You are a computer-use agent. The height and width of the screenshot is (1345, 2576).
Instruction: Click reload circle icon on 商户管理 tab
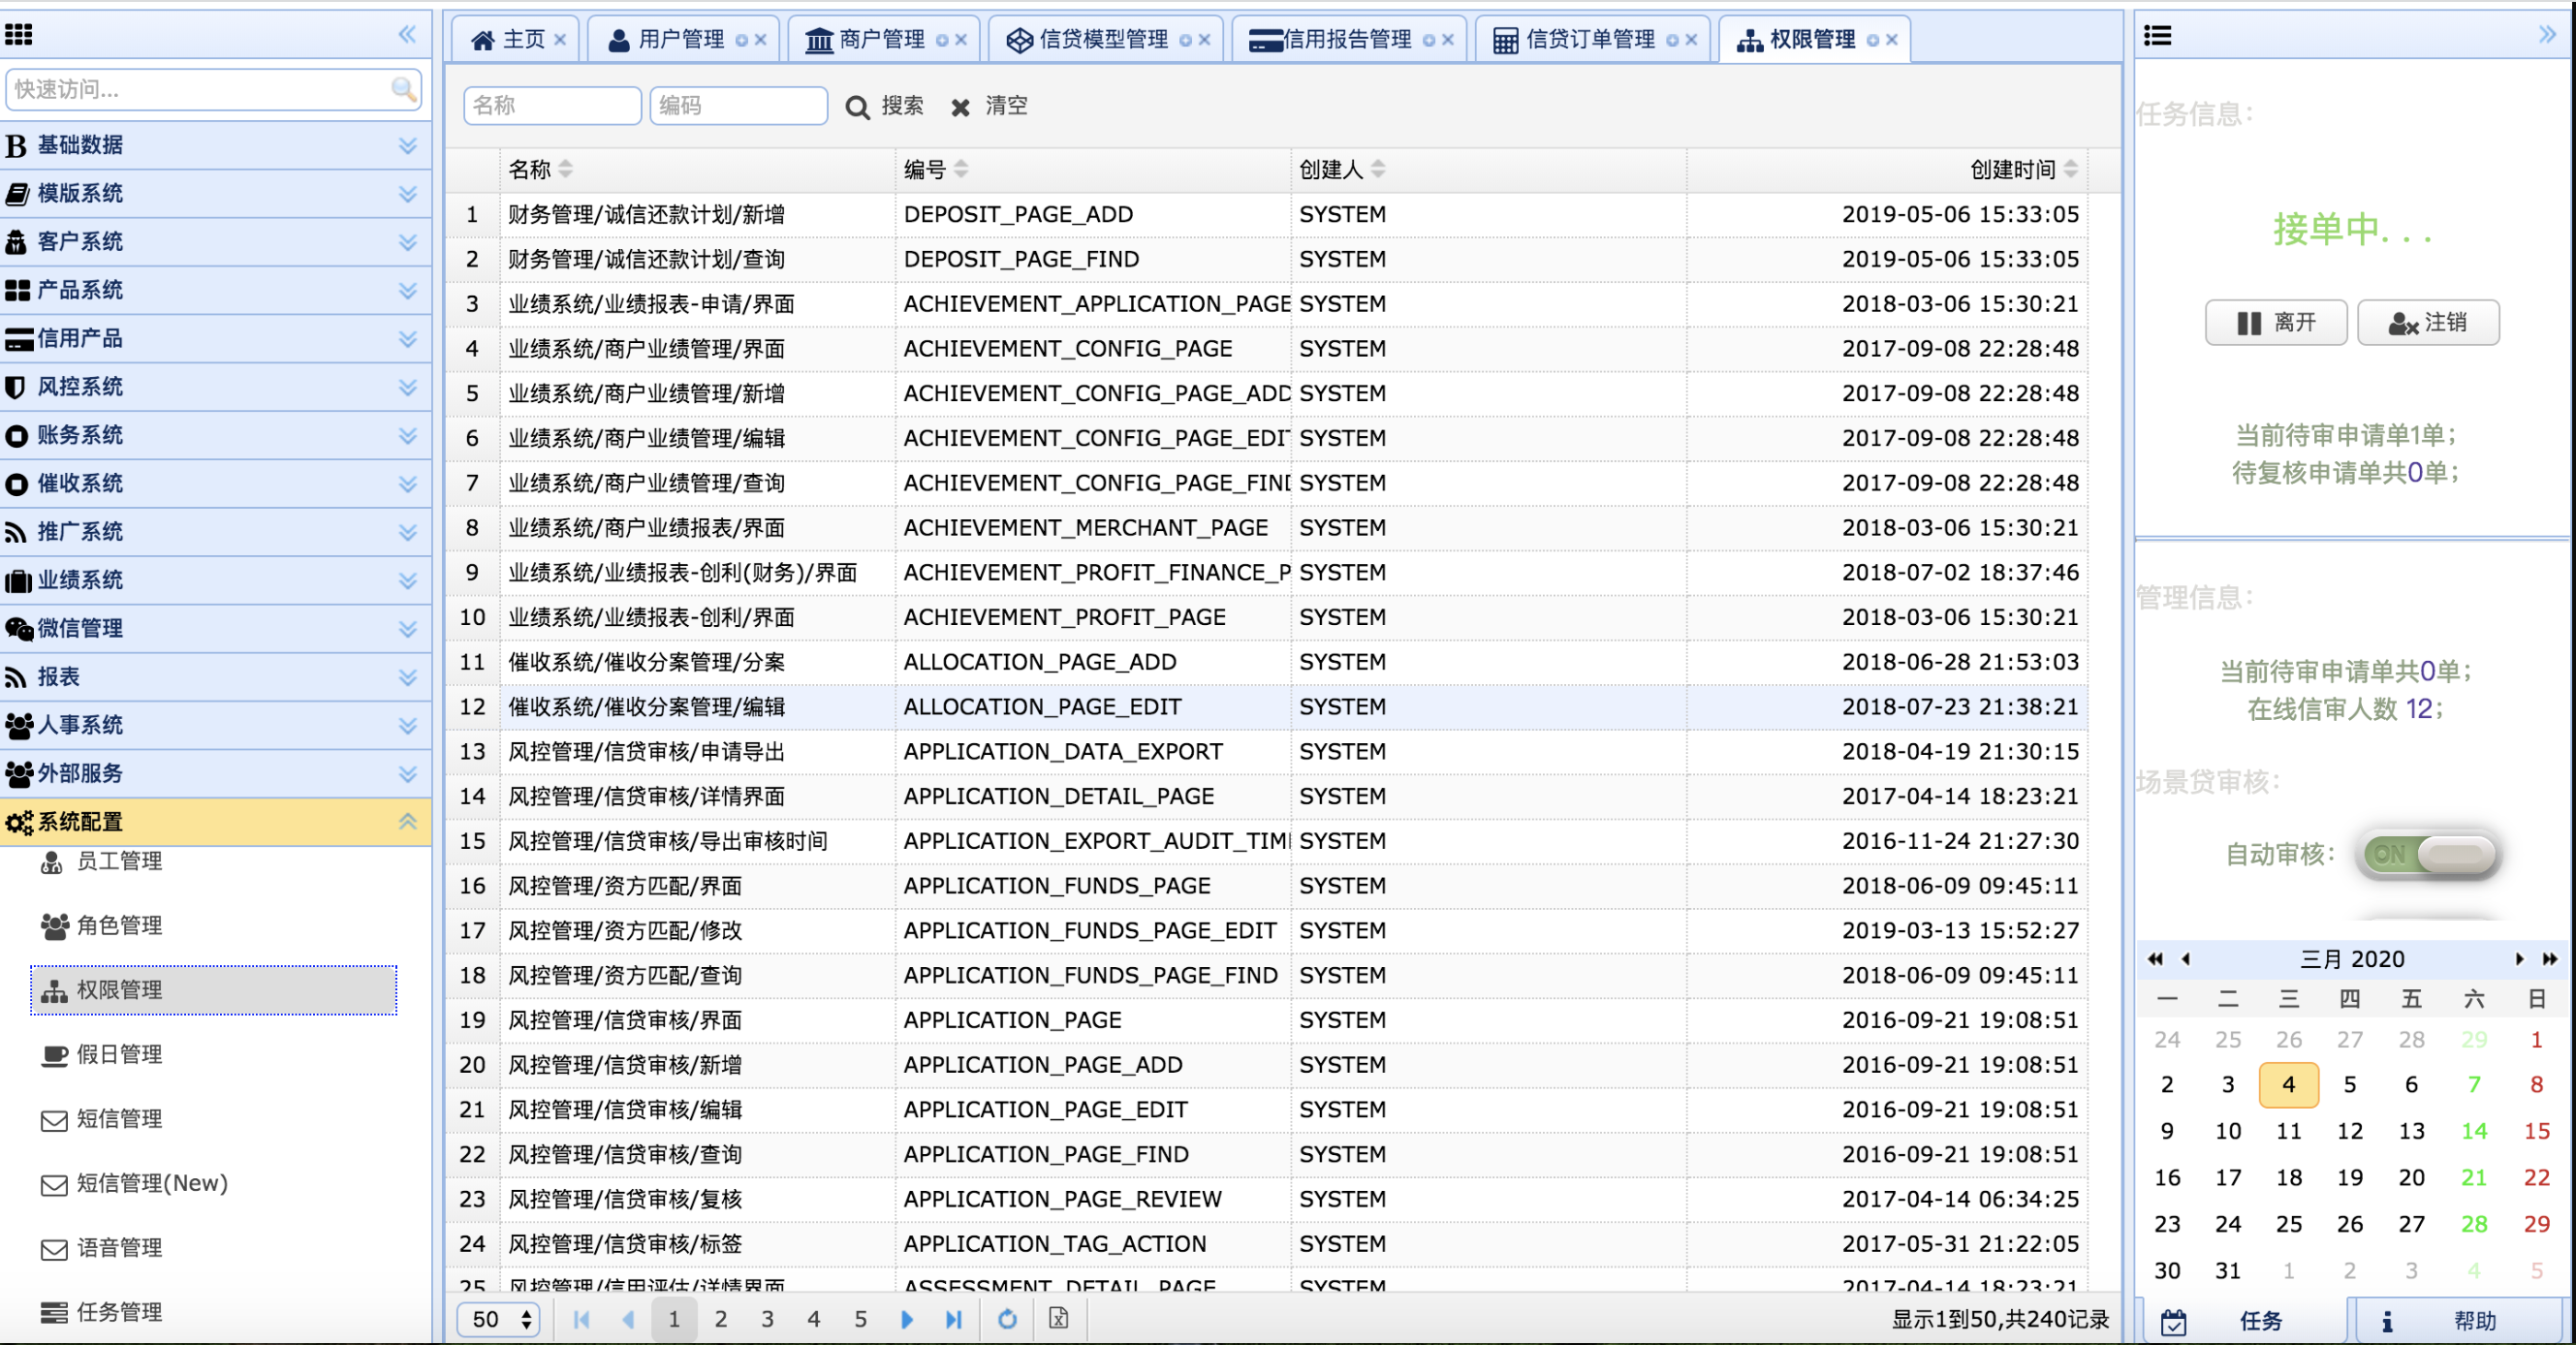coord(941,40)
